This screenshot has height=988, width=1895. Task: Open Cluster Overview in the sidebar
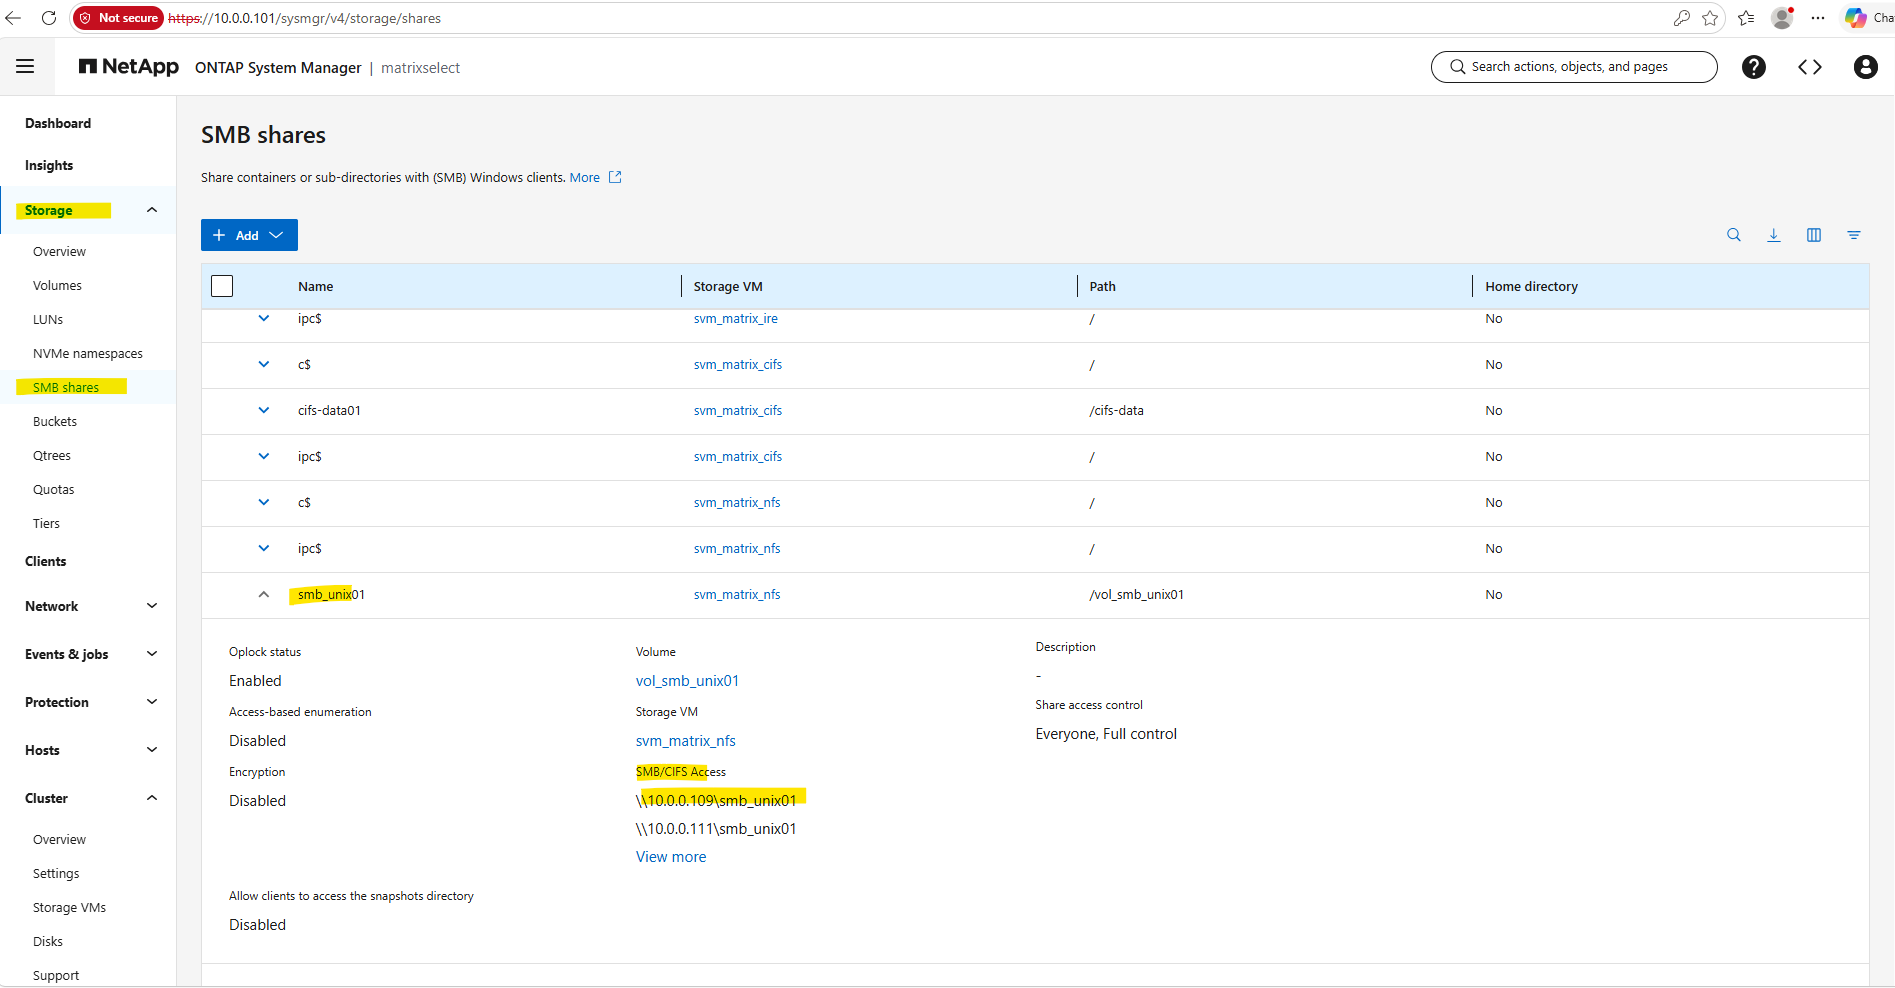(59, 839)
